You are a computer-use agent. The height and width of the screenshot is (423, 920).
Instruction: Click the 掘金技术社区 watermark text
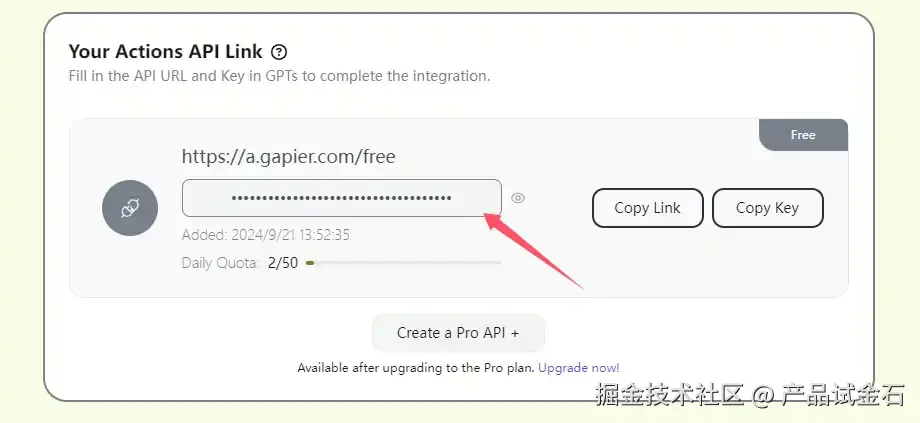tap(669, 395)
